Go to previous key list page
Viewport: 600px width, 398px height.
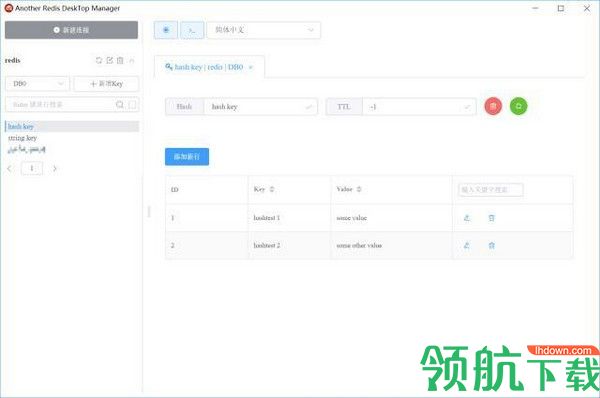click(10, 168)
